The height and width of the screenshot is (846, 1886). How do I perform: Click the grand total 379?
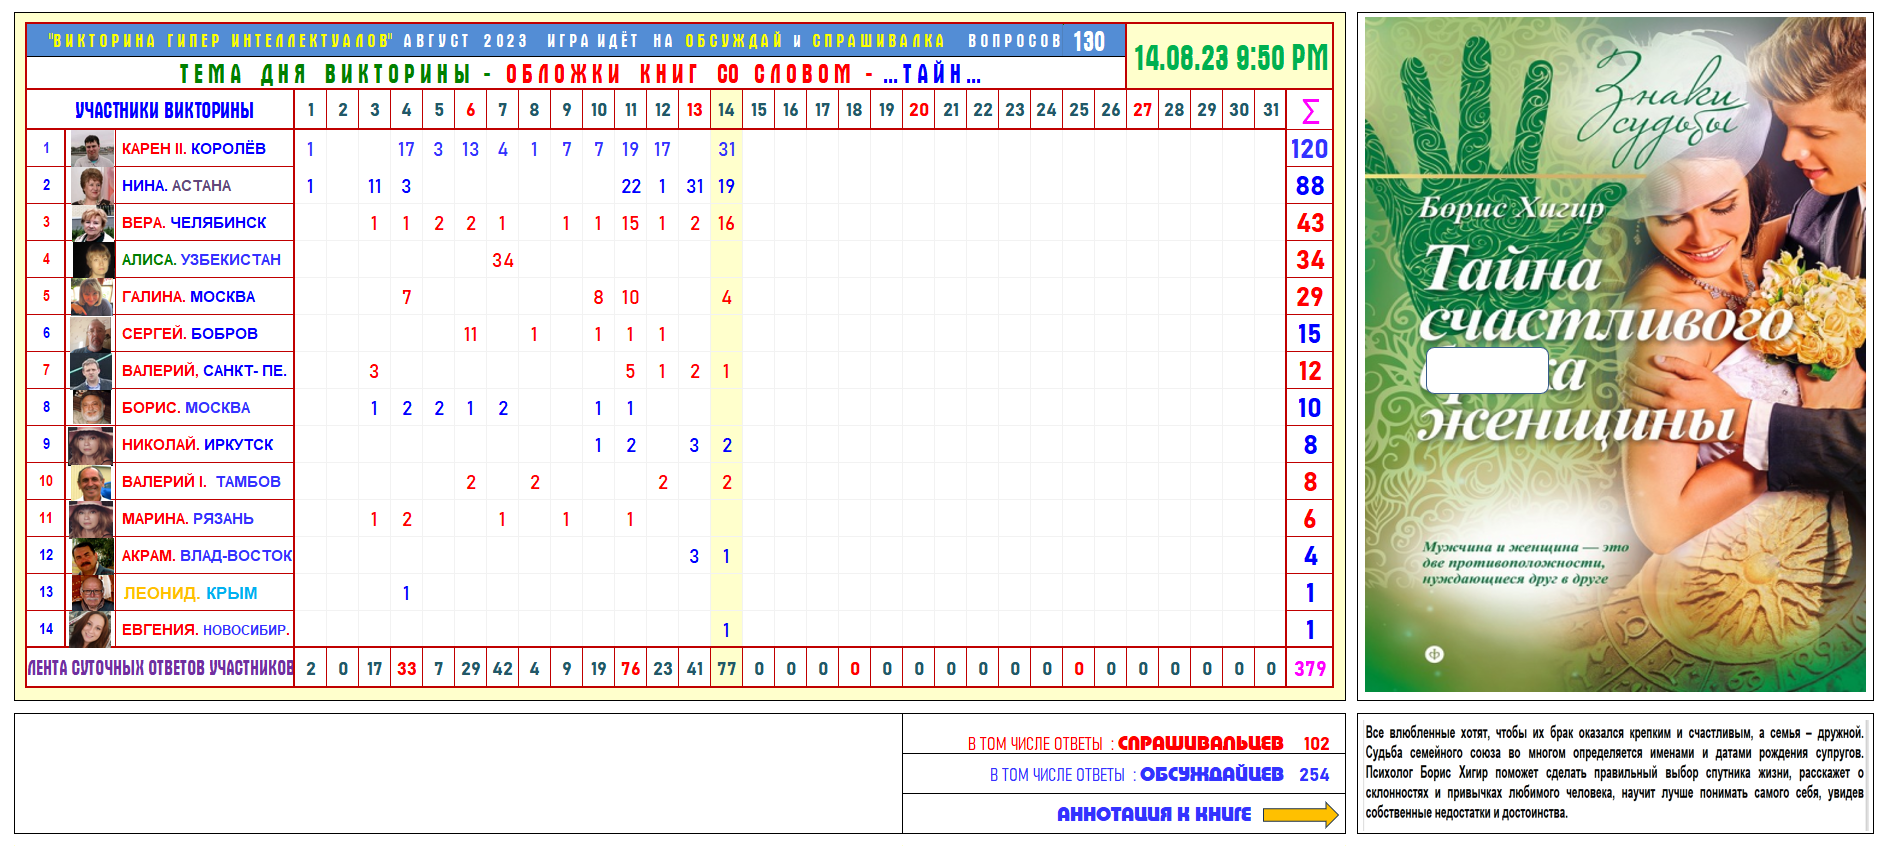1310,669
